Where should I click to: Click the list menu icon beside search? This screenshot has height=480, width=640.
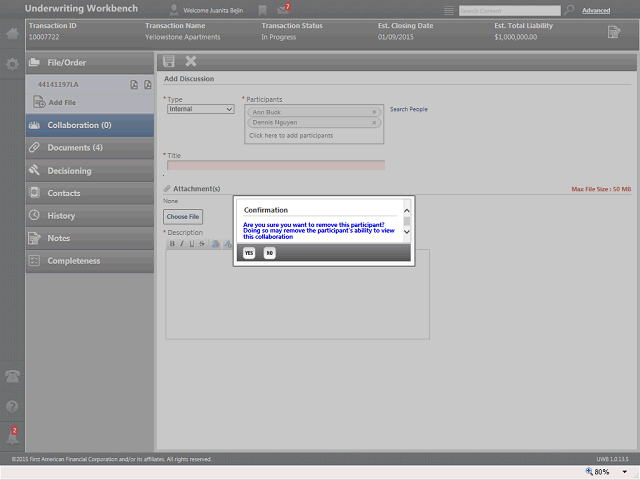pyautogui.click(x=449, y=11)
